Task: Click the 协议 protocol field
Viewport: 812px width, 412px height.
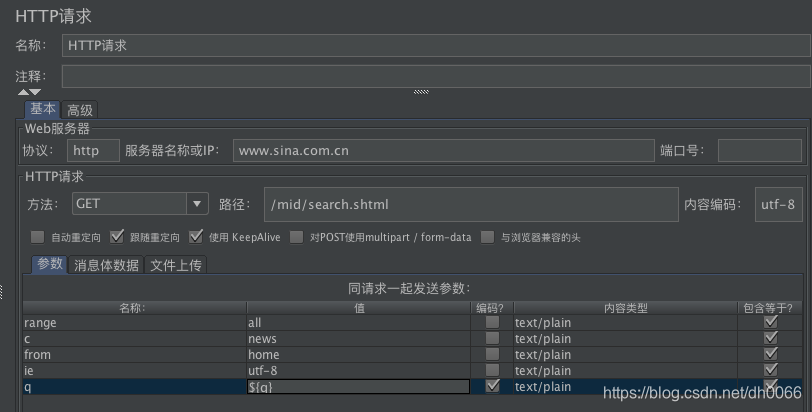Action: (93, 151)
